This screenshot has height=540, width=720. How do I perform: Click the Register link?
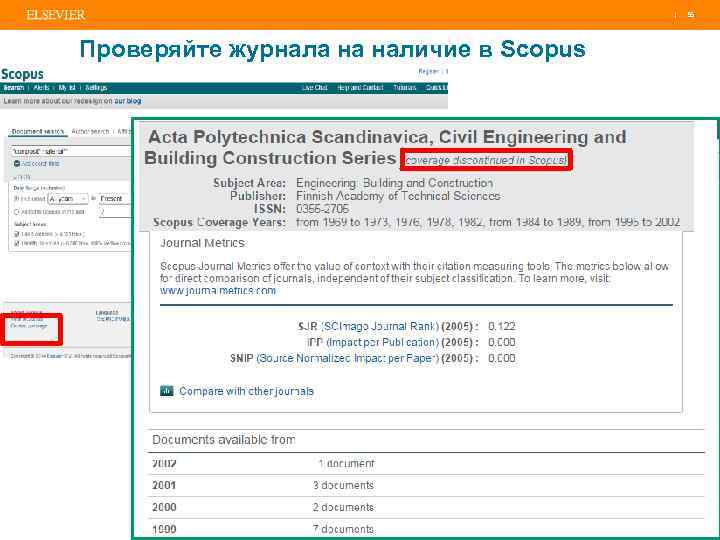pyautogui.click(x=428, y=72)
